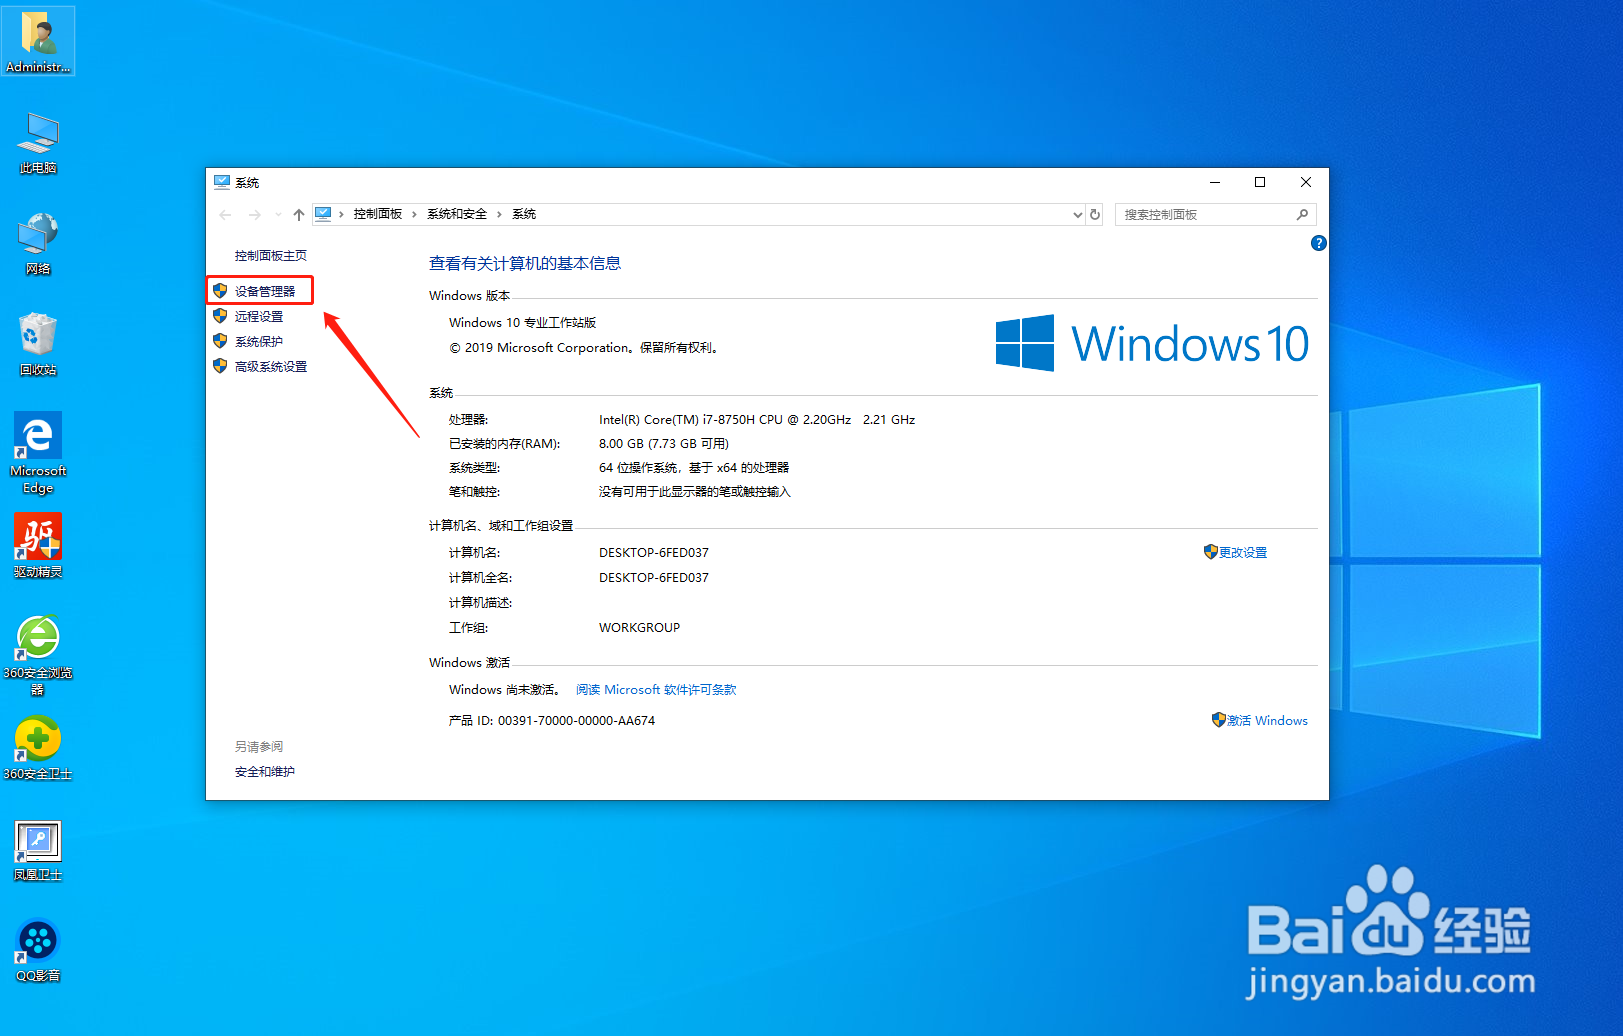Close the System window
The height and width of the screenshot is (1036, 1623).
[x=1306, y=182]
